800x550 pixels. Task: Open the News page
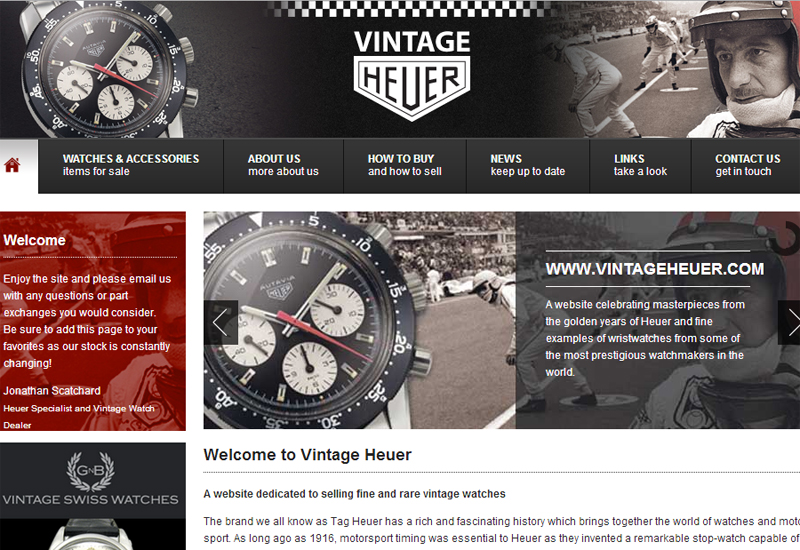[x=528, y=165]
